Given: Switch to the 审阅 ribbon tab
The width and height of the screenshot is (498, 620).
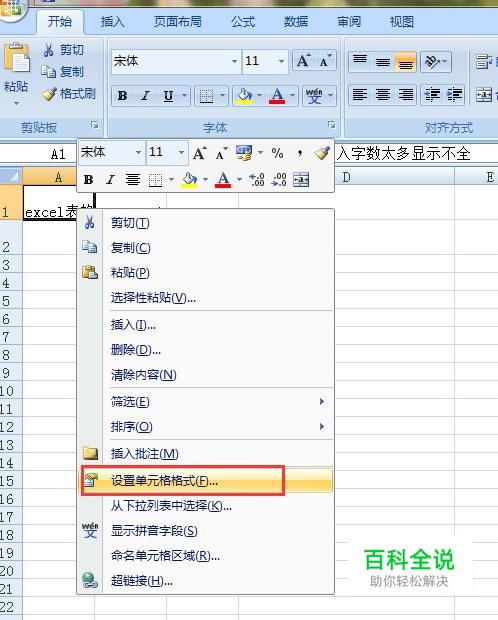Looking at the screenshot, I should (x=349, y=21).
